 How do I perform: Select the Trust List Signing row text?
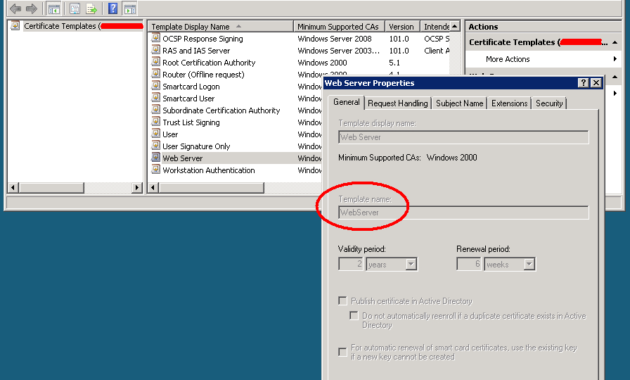pyautogui.click(x=191, y=122)
